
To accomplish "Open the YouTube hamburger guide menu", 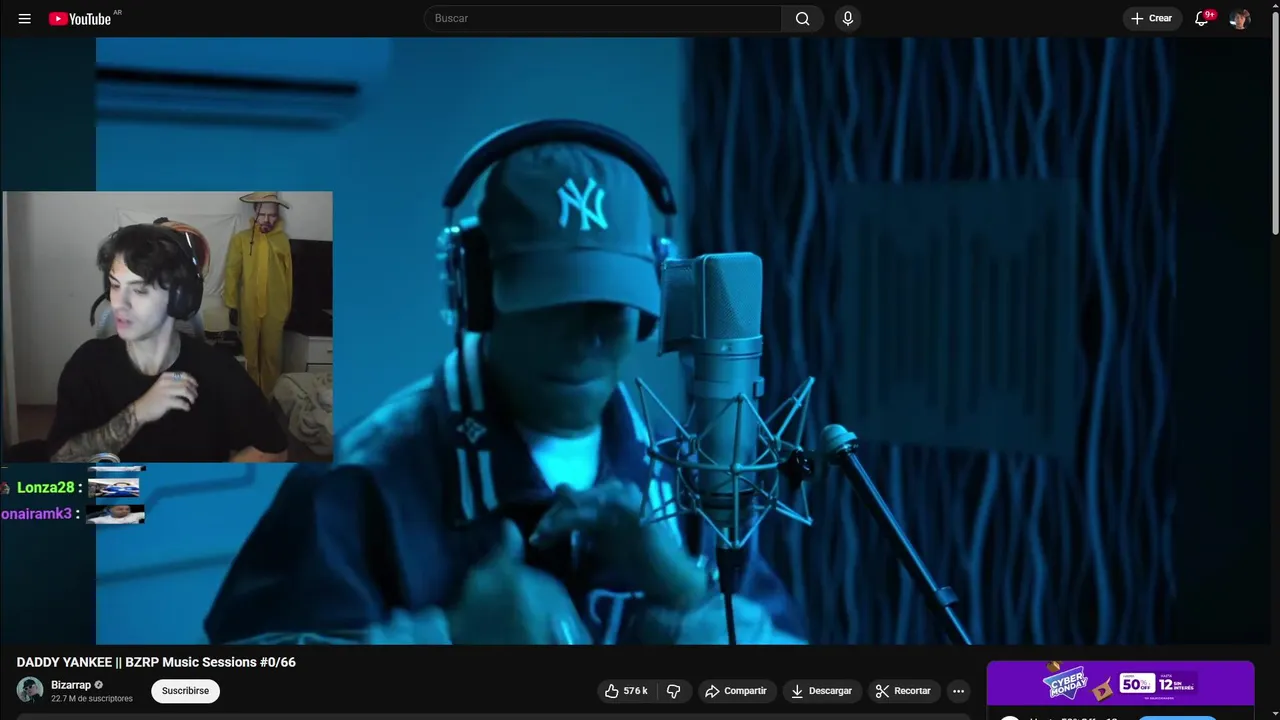I will pyautogui.click(x=25, y=18).
